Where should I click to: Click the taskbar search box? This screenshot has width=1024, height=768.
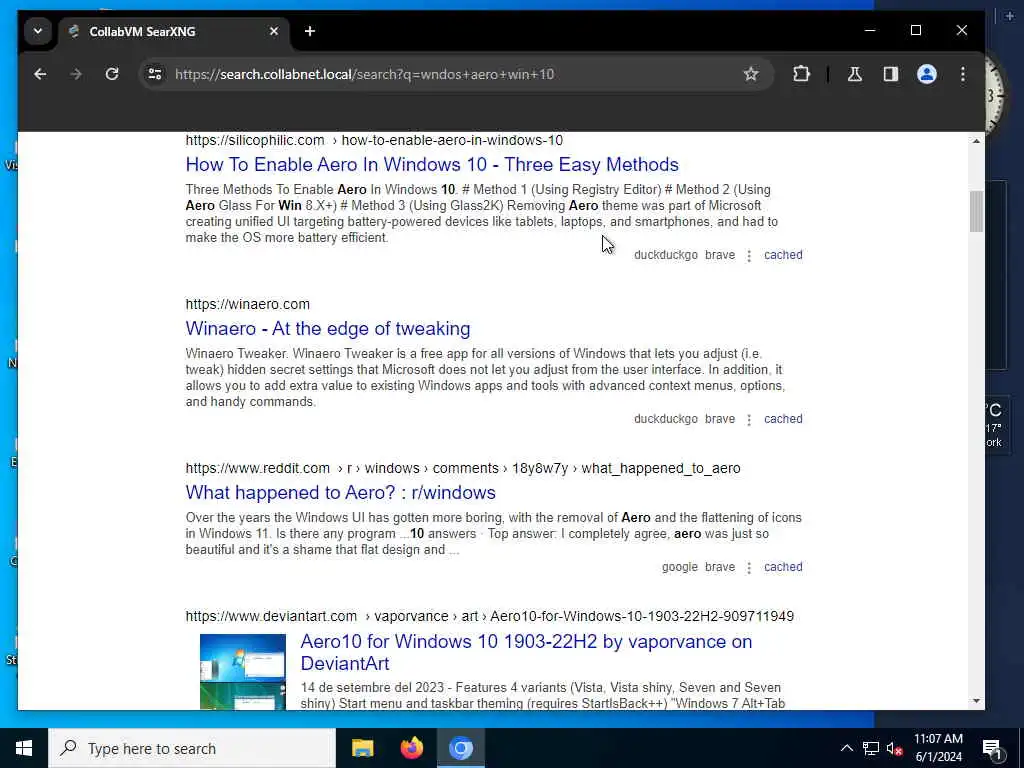(192, 748)
